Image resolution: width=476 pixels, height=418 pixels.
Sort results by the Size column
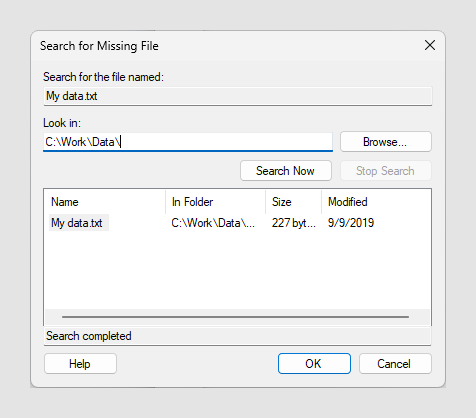tap(294, 202)
